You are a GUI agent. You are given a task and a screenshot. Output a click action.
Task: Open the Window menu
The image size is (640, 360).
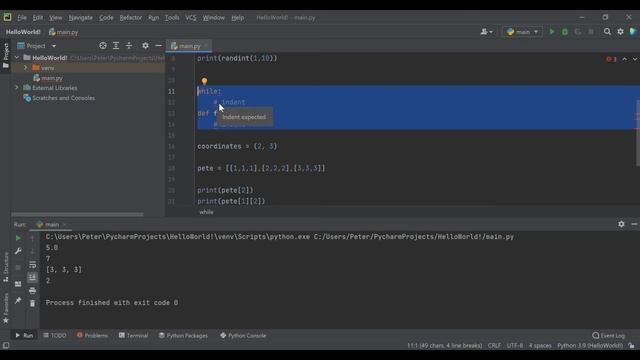tap(213, 18)
